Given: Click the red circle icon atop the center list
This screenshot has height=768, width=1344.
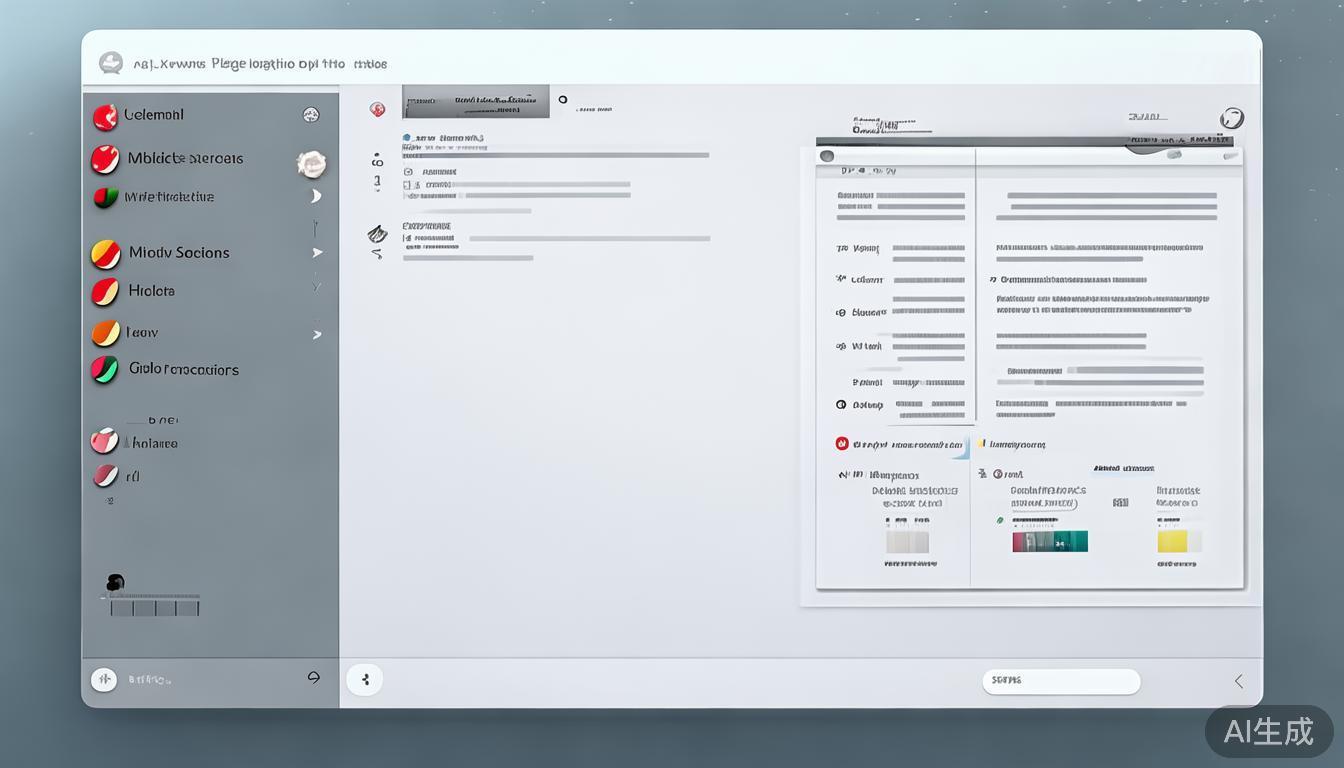Looking at the screenshot, I should (x=377, y=109).
